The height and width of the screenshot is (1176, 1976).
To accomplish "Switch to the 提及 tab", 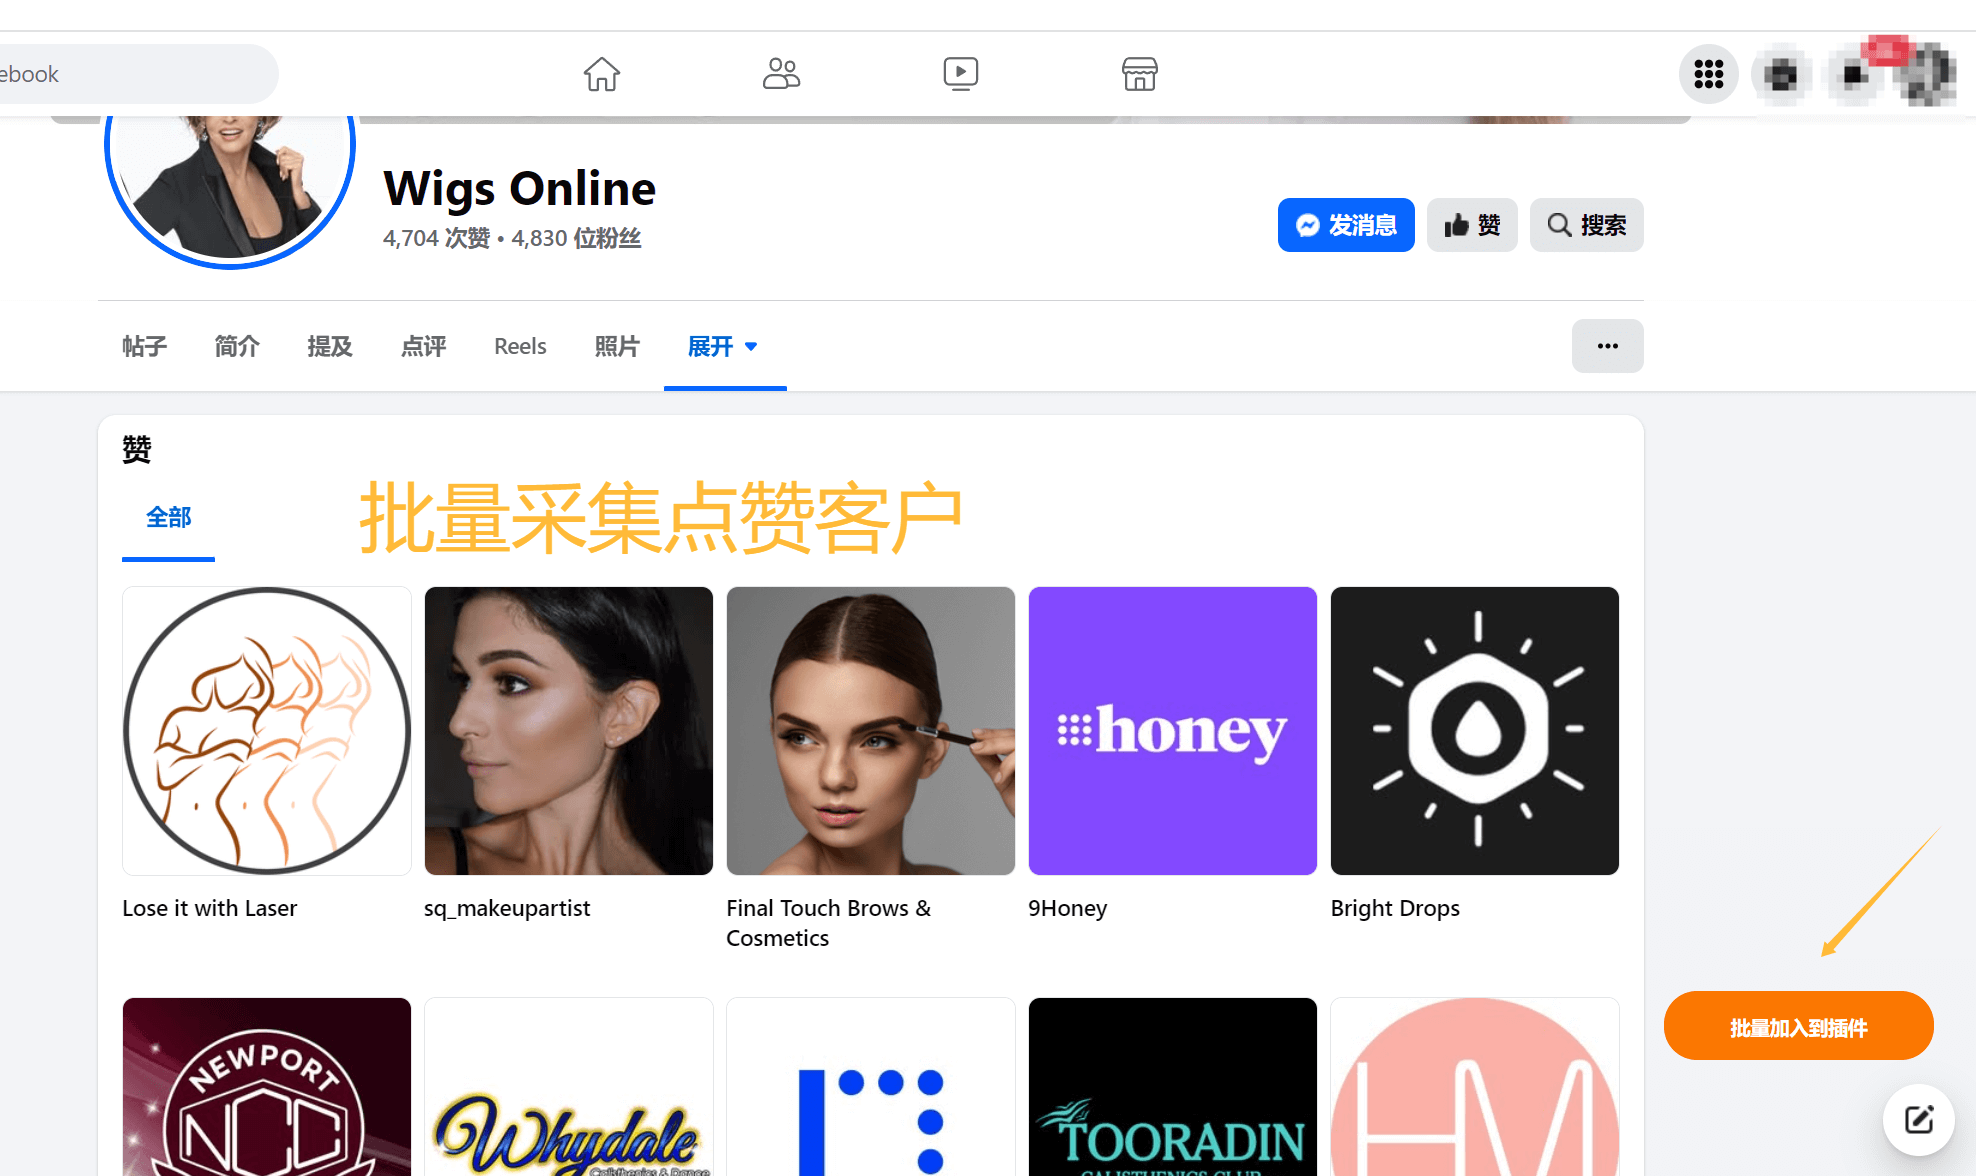I will [x=330, y=346].
